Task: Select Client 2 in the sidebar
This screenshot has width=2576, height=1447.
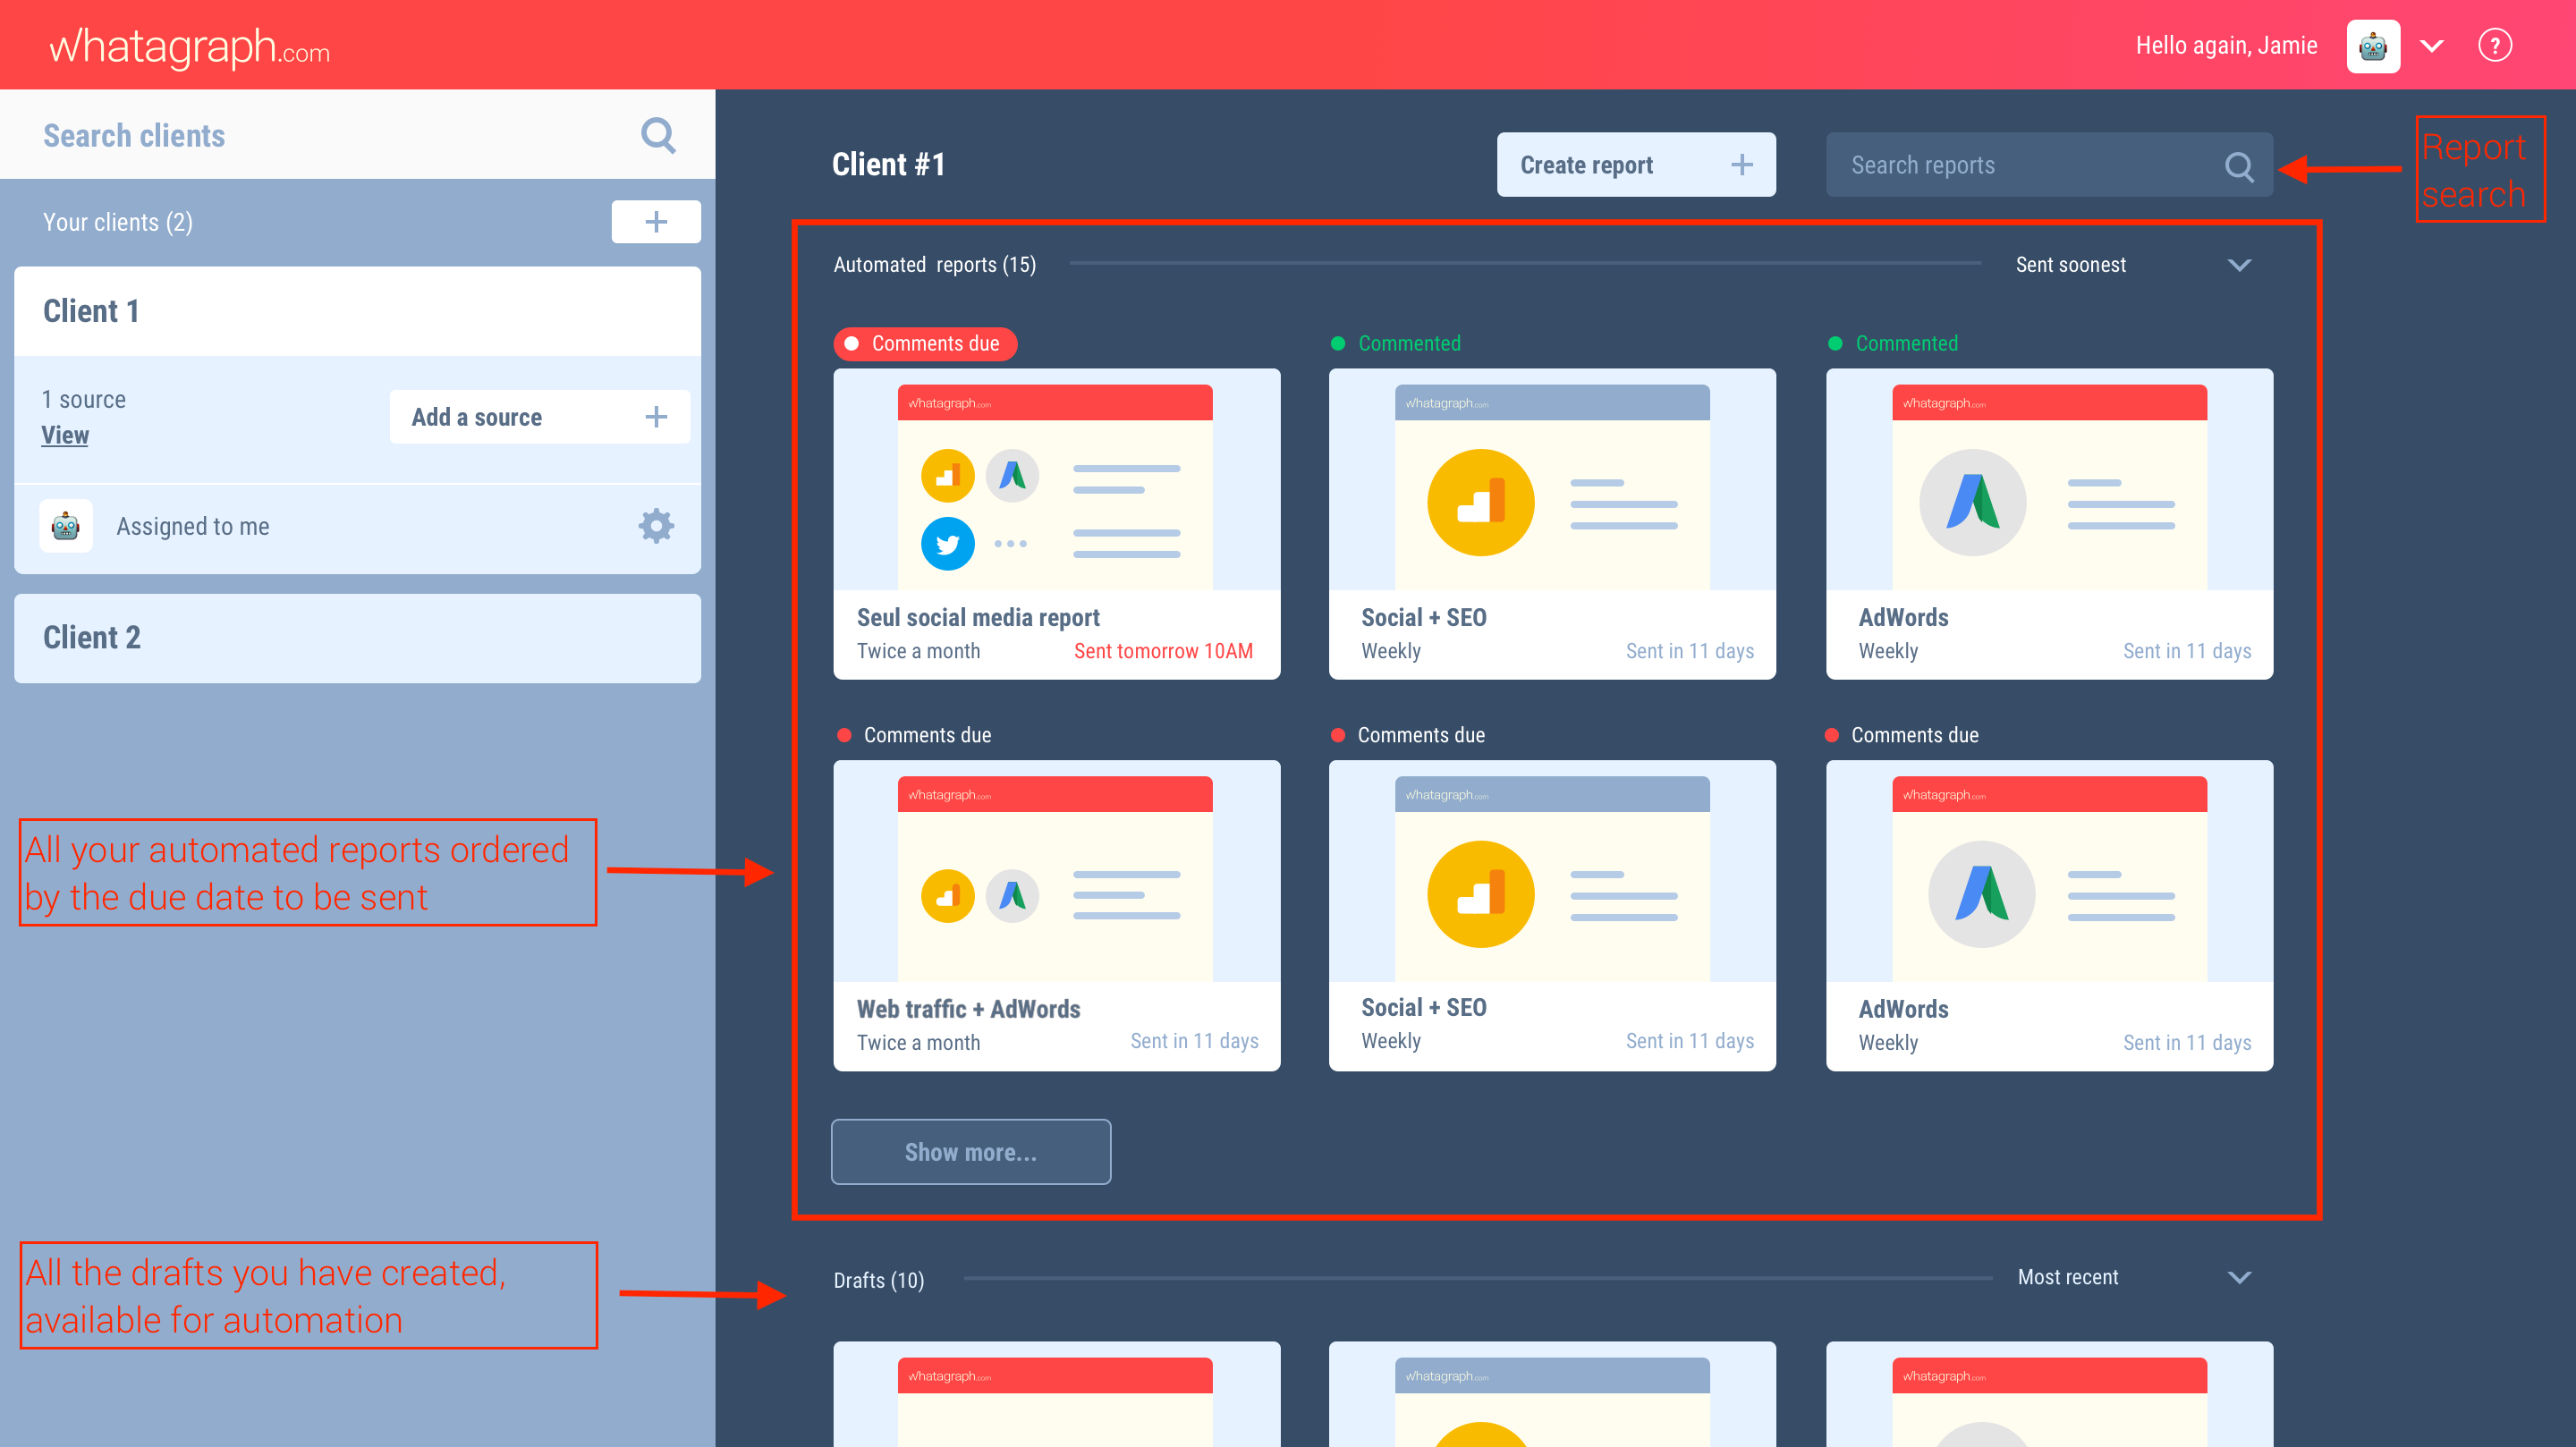Action: 357,638
